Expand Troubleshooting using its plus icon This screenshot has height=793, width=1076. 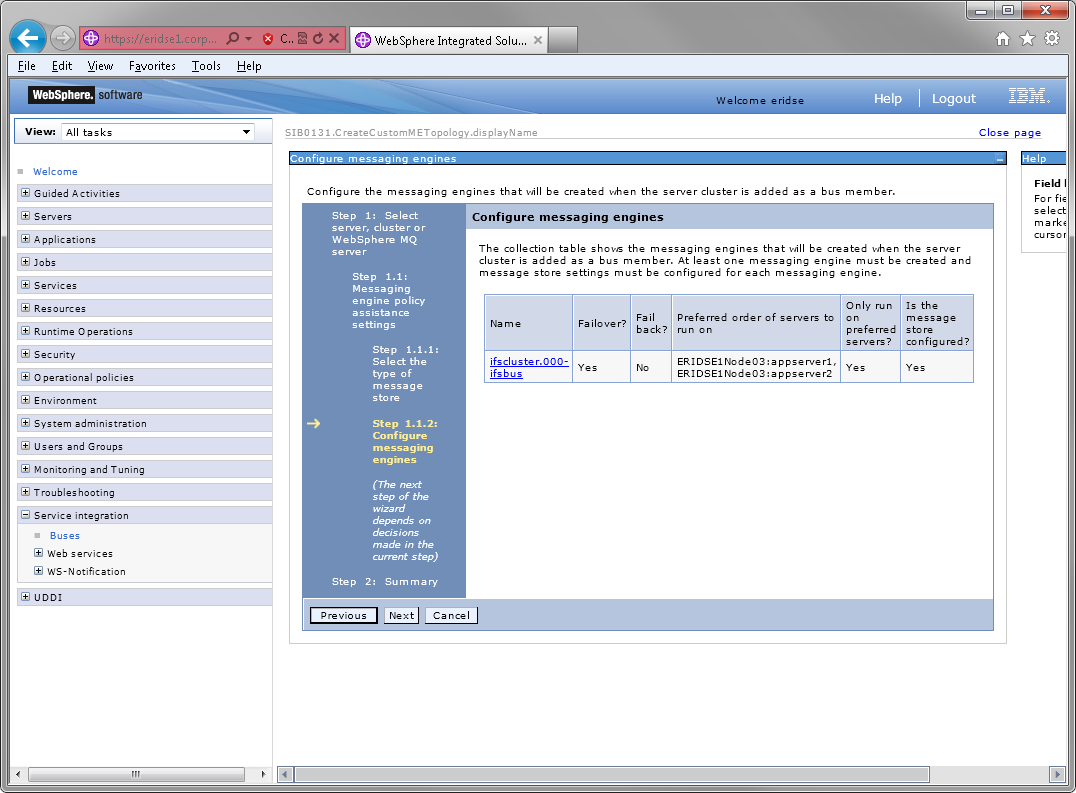click(x=25, y=492)
